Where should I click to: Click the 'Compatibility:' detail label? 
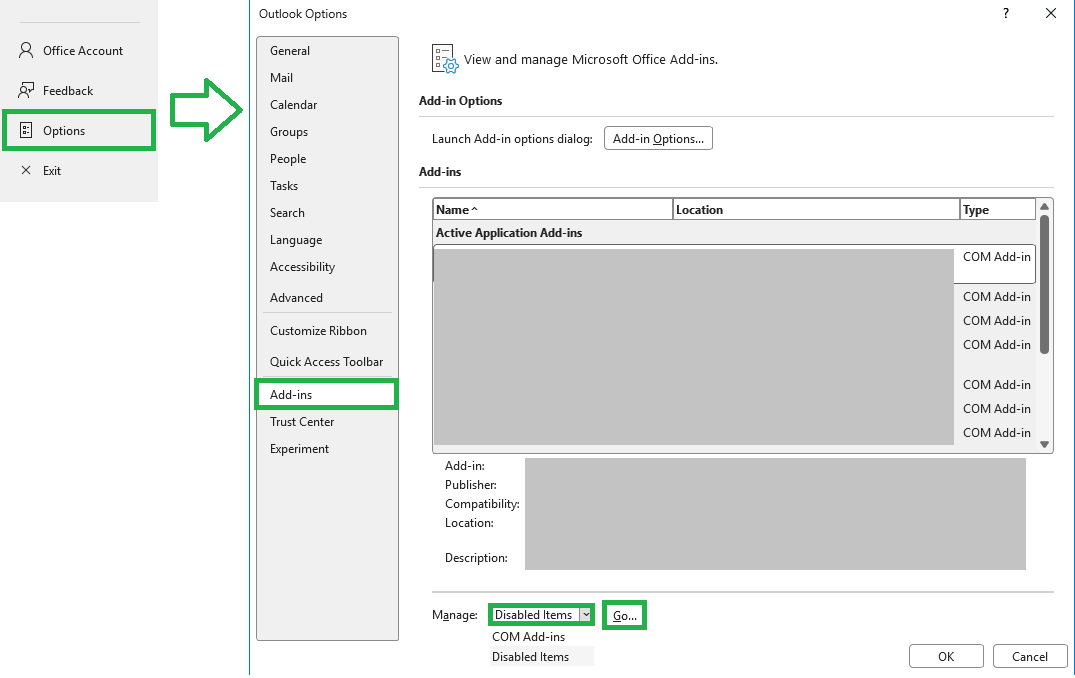click(x=482, y=504)
